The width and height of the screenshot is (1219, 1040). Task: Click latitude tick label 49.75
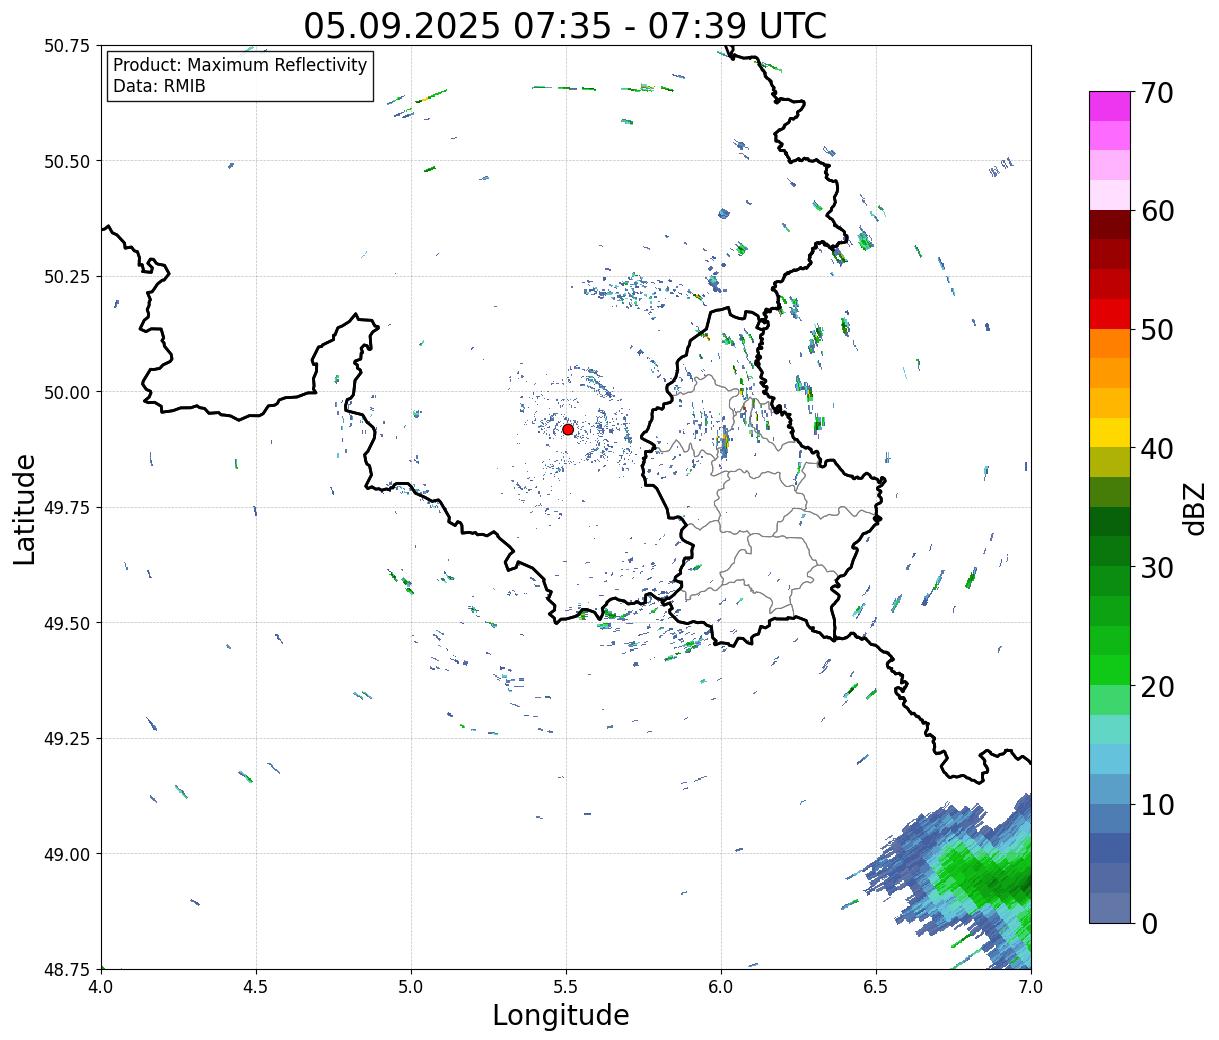[67, 508]
